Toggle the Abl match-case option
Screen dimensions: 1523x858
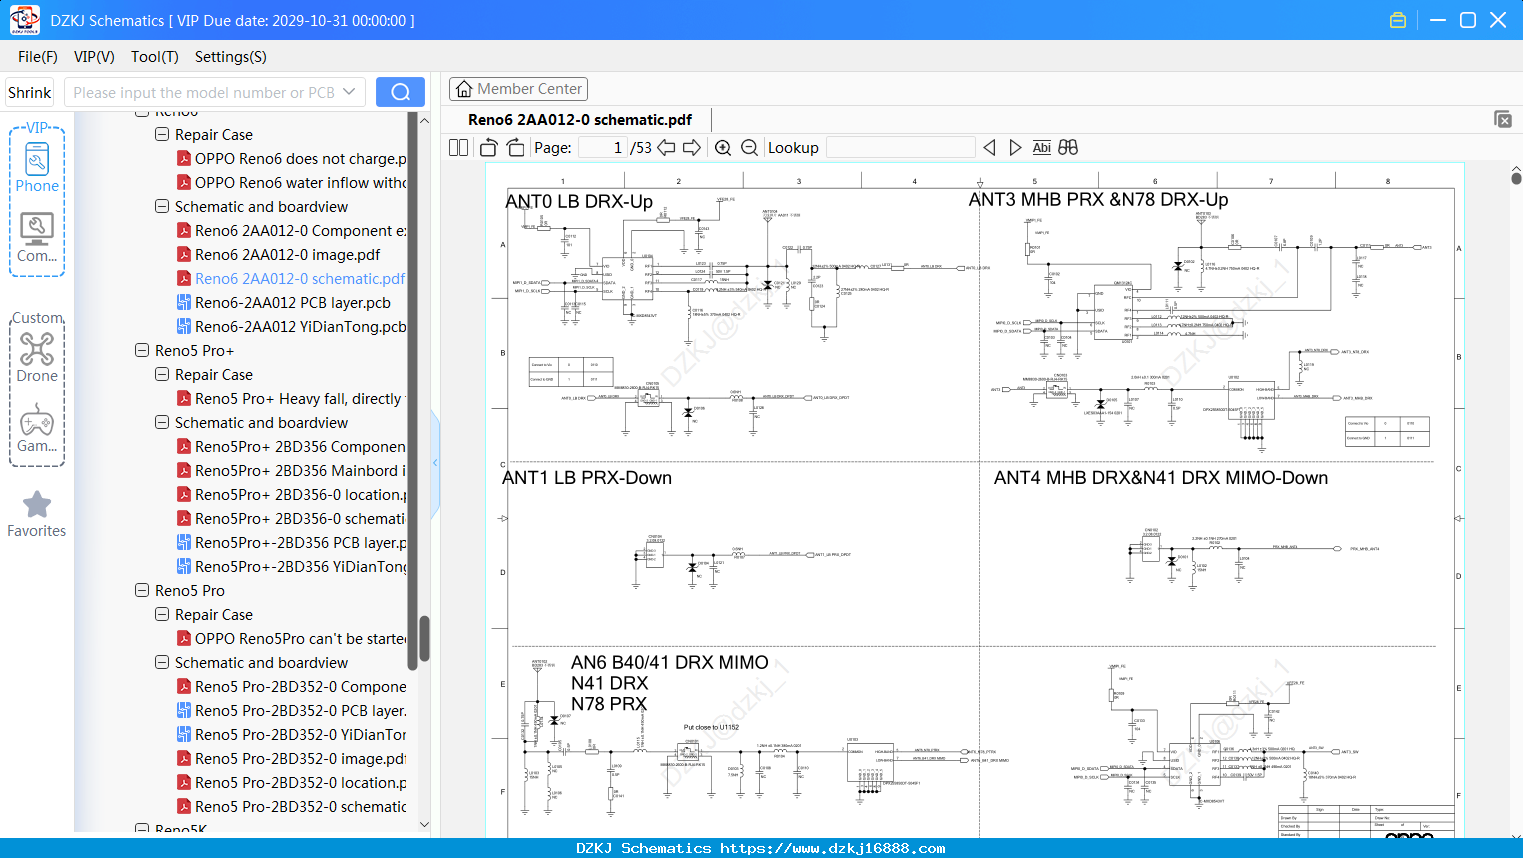point(1041,147)
